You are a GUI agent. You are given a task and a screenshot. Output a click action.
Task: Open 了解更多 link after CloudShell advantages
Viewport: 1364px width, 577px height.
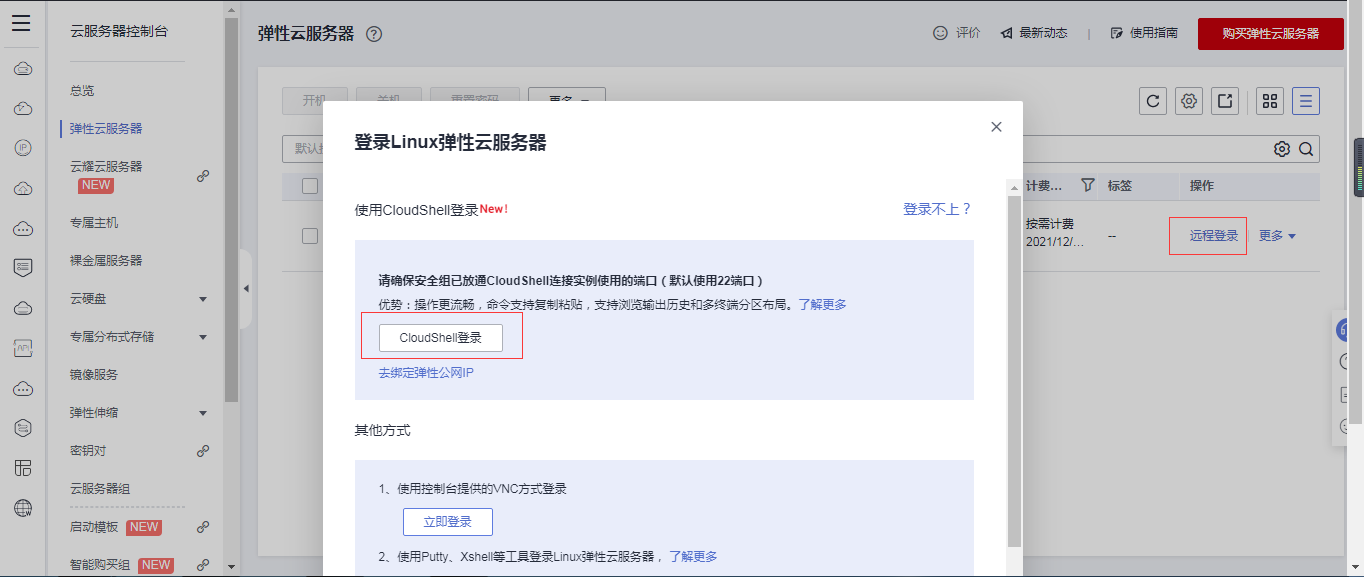[822, 304]
